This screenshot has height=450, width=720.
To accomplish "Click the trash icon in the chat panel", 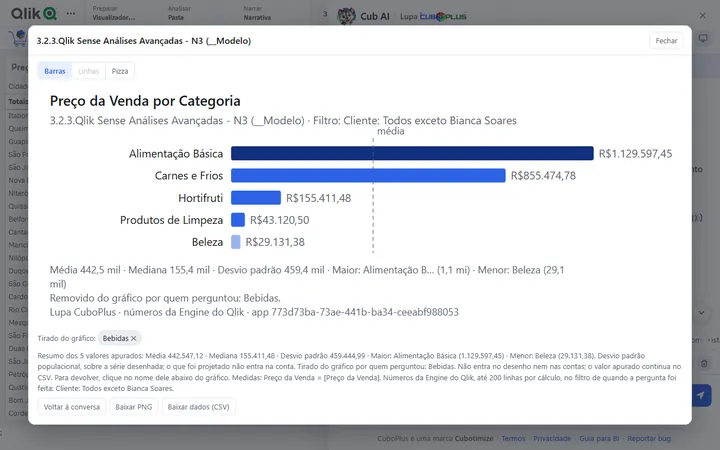I will 704,364.
